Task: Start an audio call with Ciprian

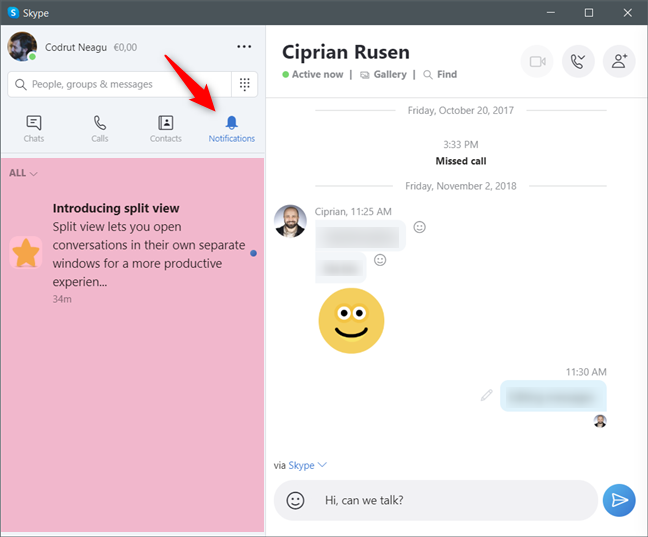Action: coord(578,62)
